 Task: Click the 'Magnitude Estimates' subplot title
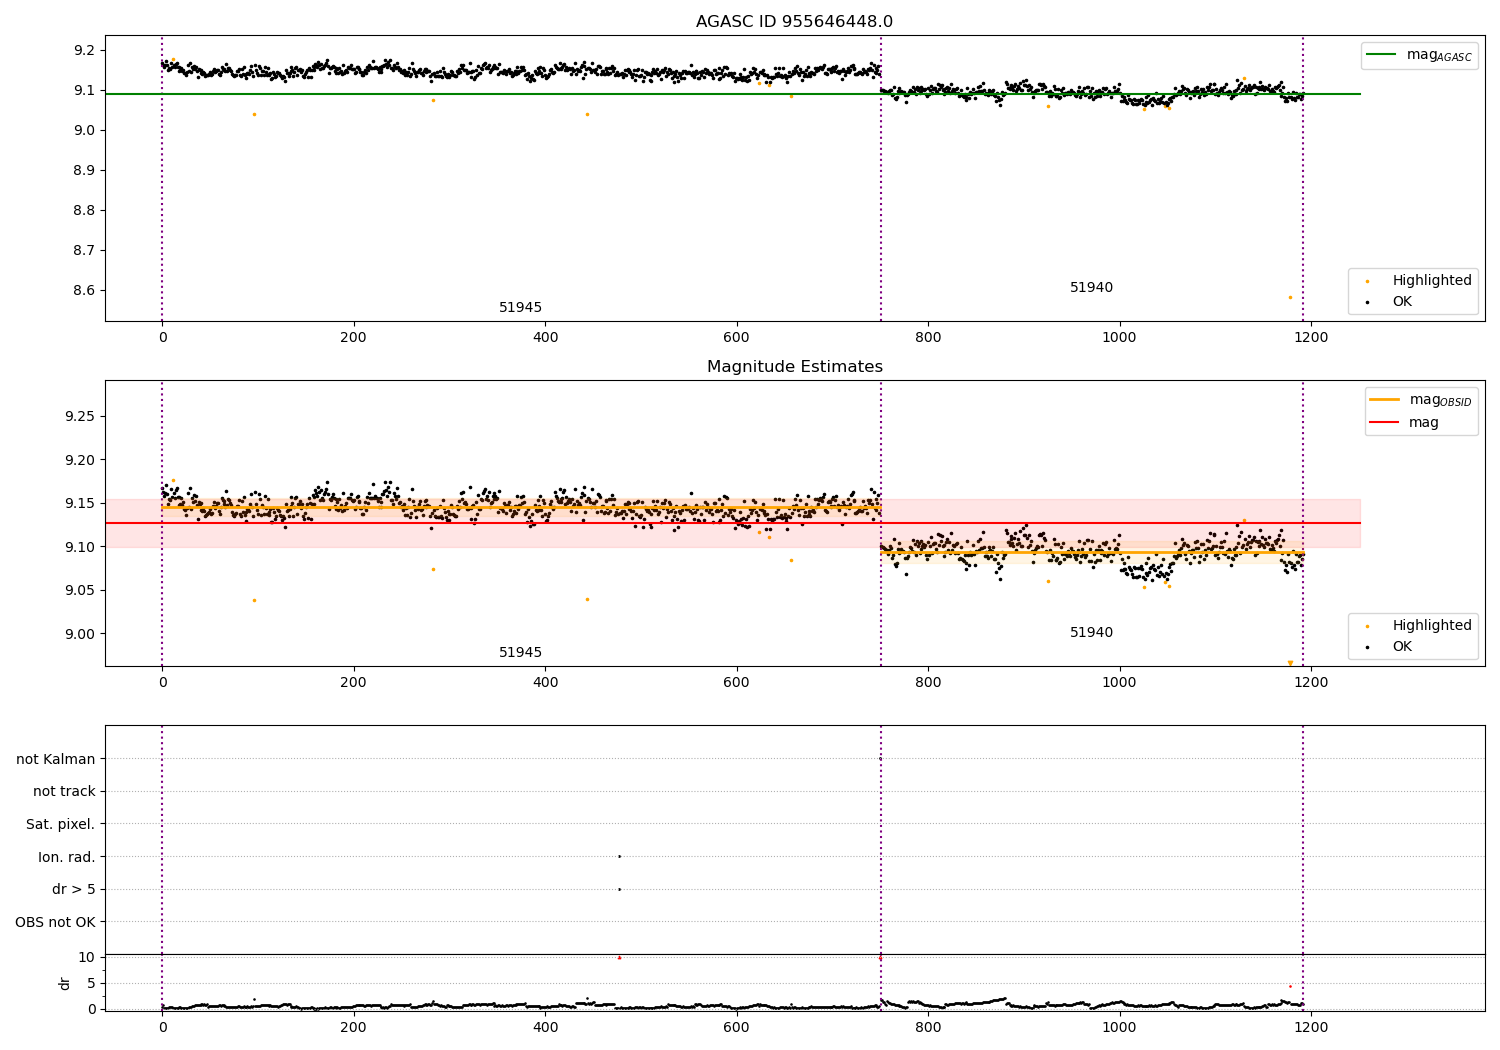[x=794, y=367]
